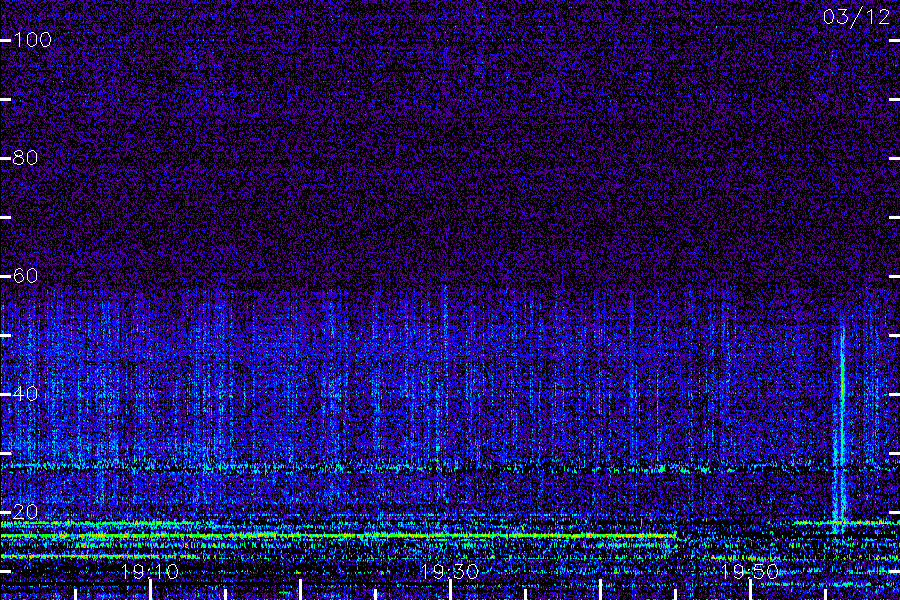This screenshot has width=900, height=600.
Task: Click the 19:30 time axis label
Action: pos(450,571)
